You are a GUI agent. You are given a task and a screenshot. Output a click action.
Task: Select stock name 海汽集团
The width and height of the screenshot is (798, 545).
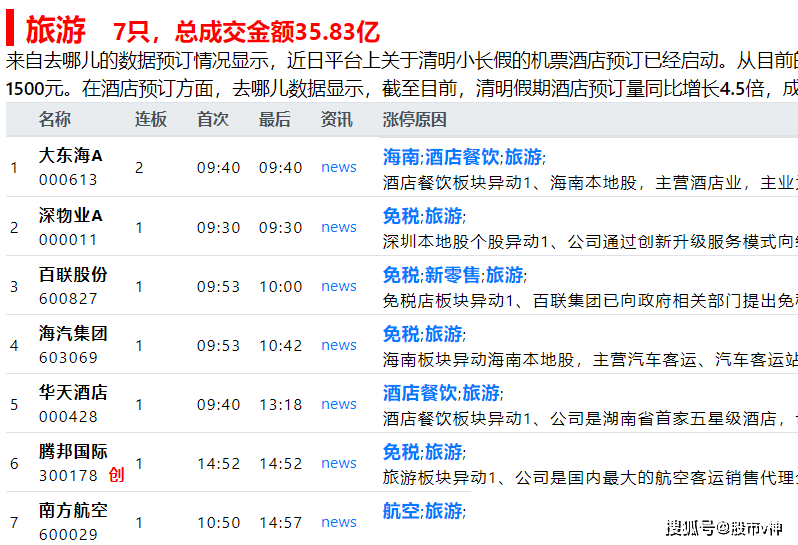pos(73,333)
